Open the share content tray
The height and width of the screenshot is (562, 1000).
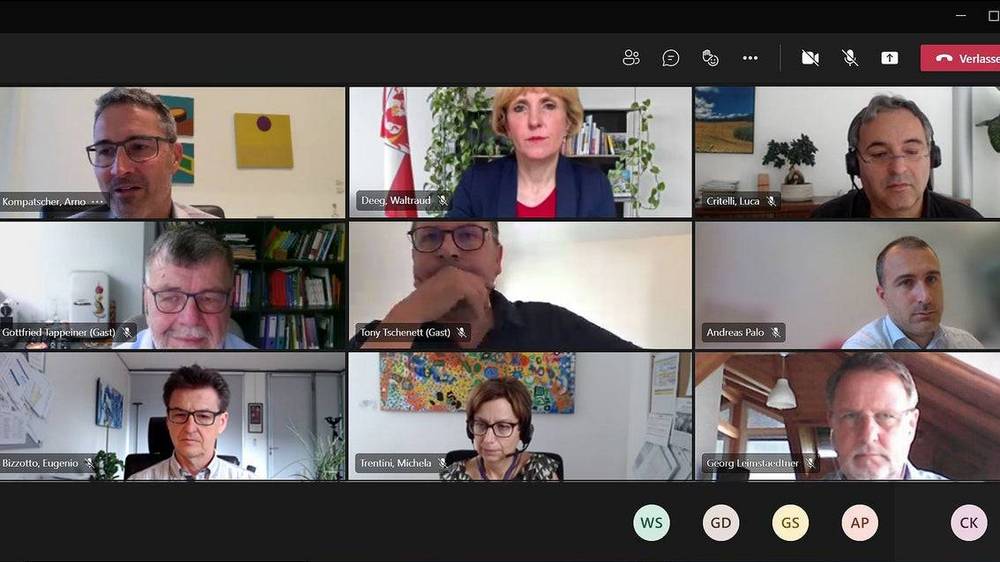[890, 58]
